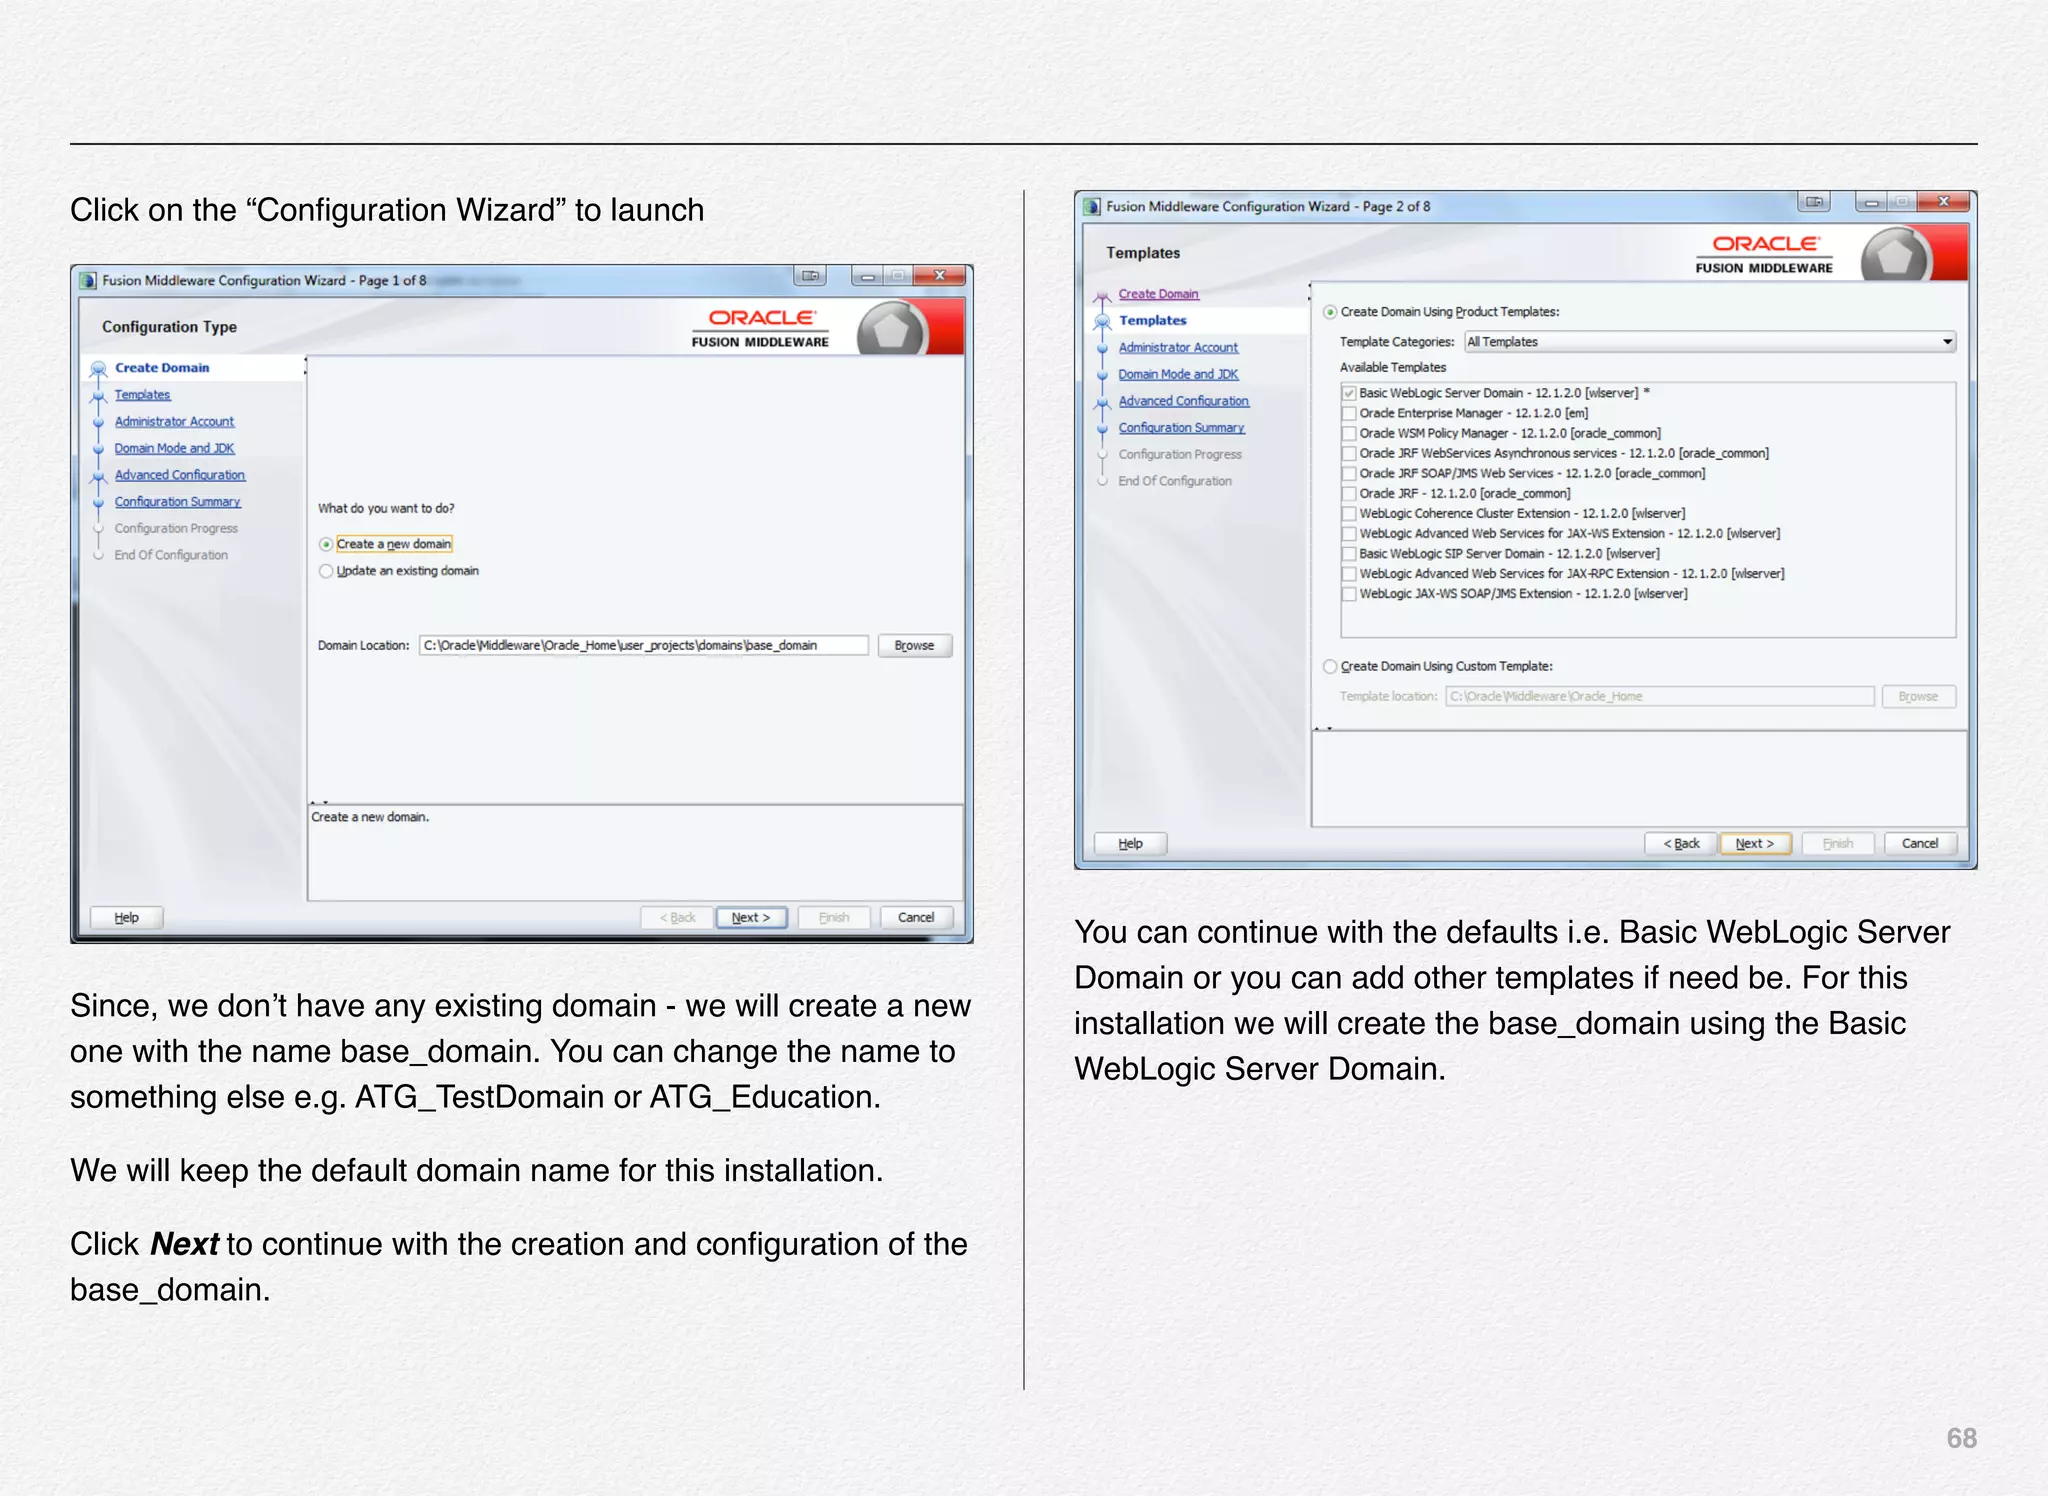Image resolution: width=2048 pixels, height=1496 pixels.
Task: Select the 'Create a new domain' radio button
Action: coord(326,544)
